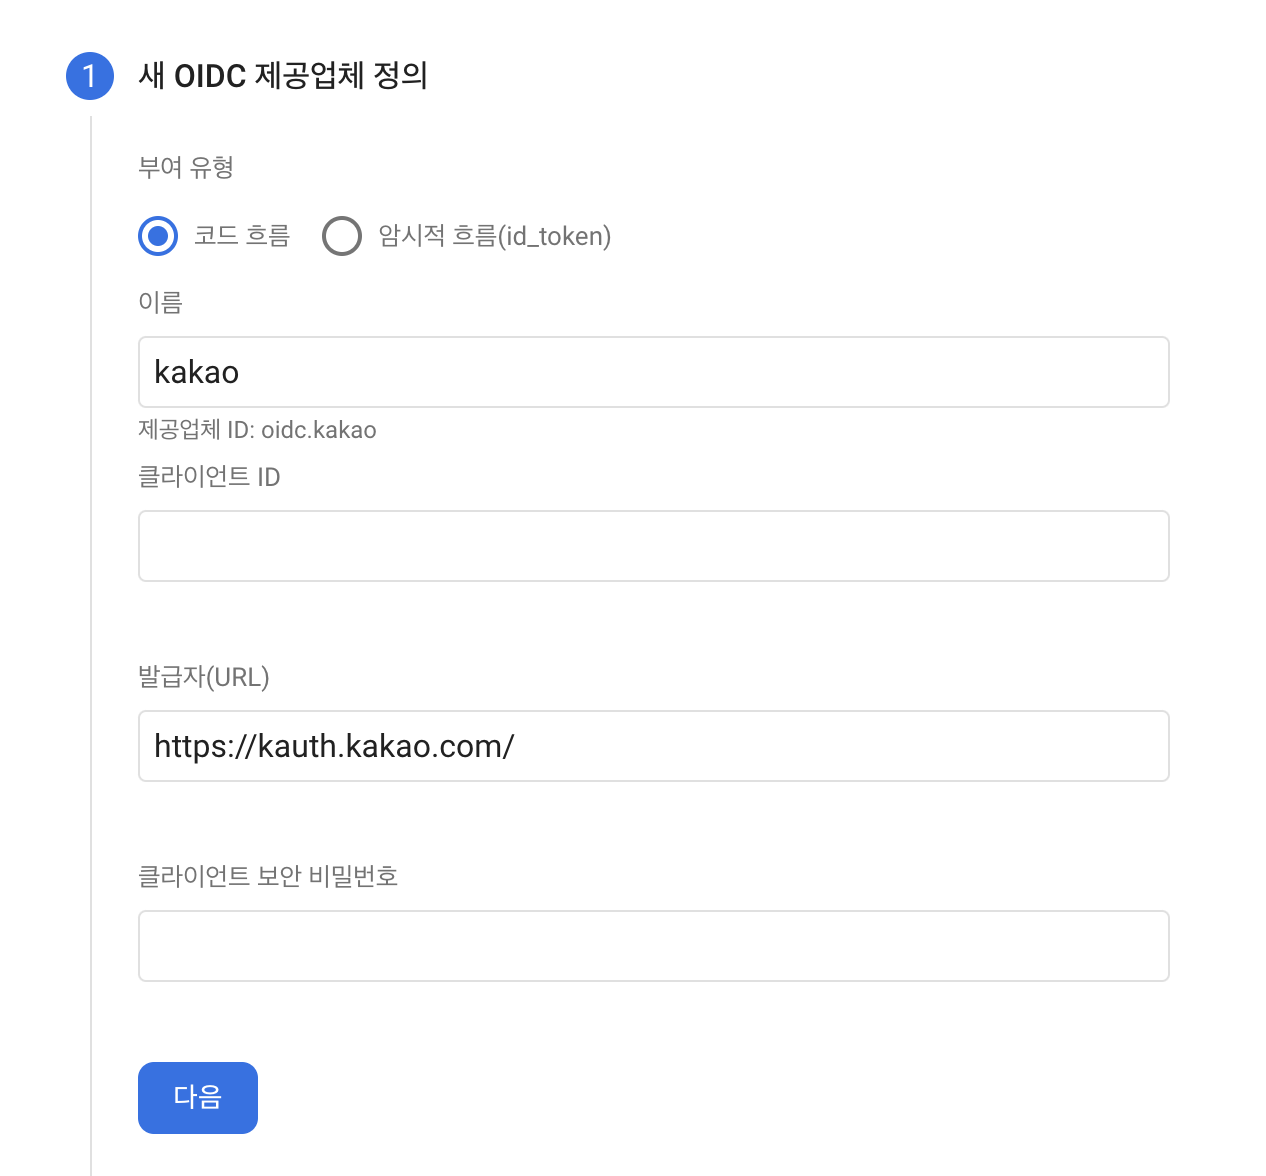Focus the 이름 input containing kakao
The image size is (1266, 1176).
coord(654,372)
